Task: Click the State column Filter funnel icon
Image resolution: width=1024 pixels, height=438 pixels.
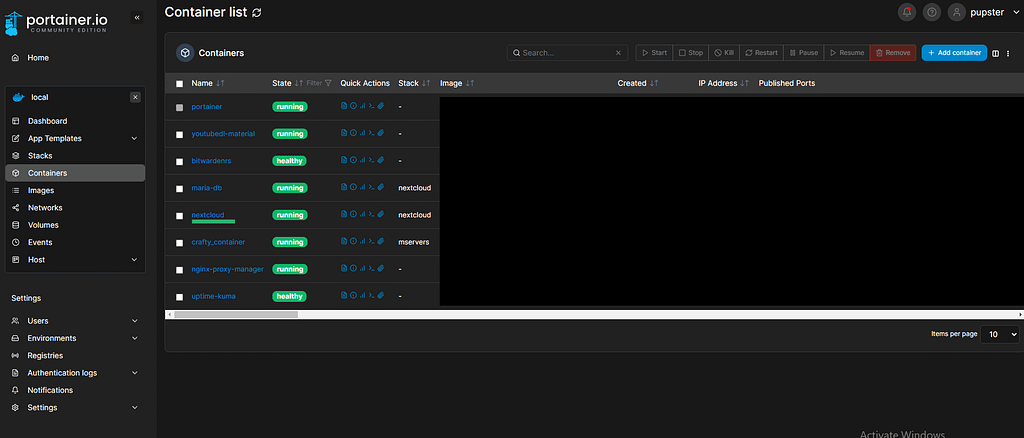Action: click(x=327, y=83)
